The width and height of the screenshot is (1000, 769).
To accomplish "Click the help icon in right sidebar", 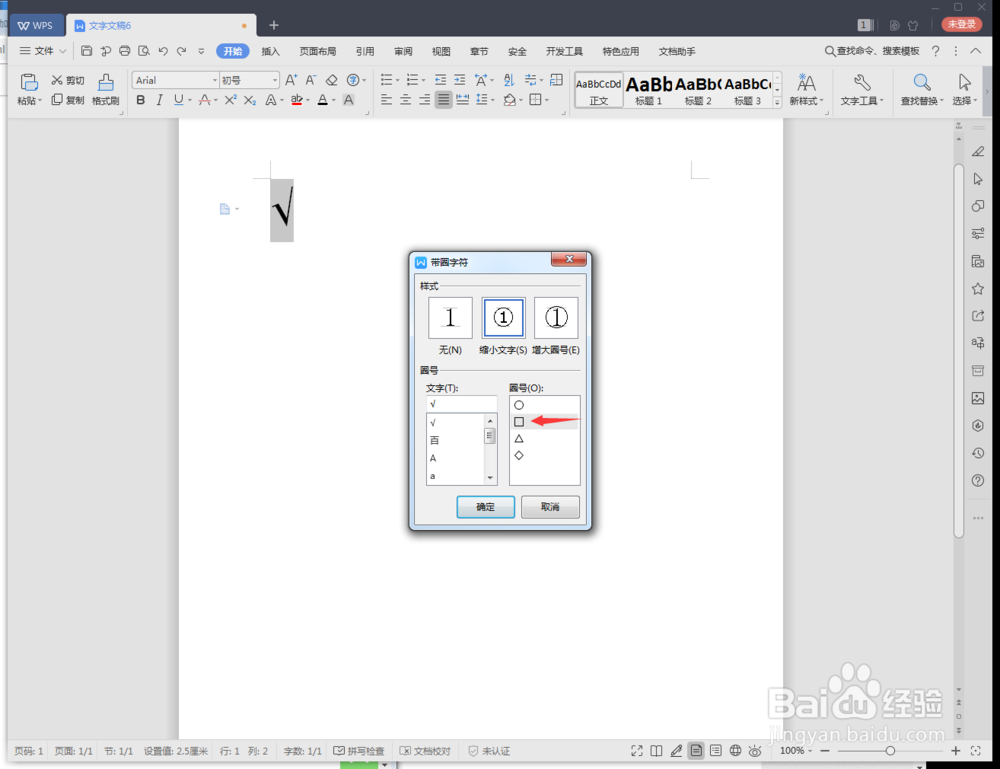I will pos(978,481).
